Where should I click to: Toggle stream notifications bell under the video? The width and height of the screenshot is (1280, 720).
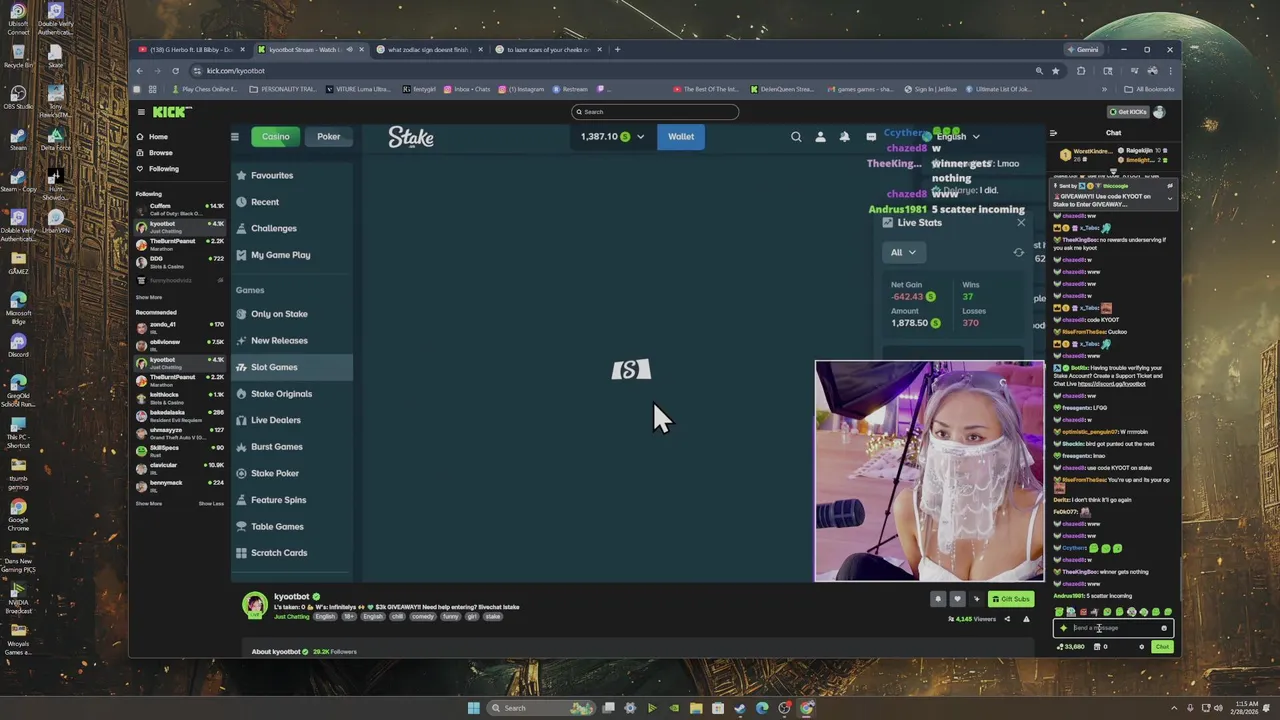pos(938,599)
